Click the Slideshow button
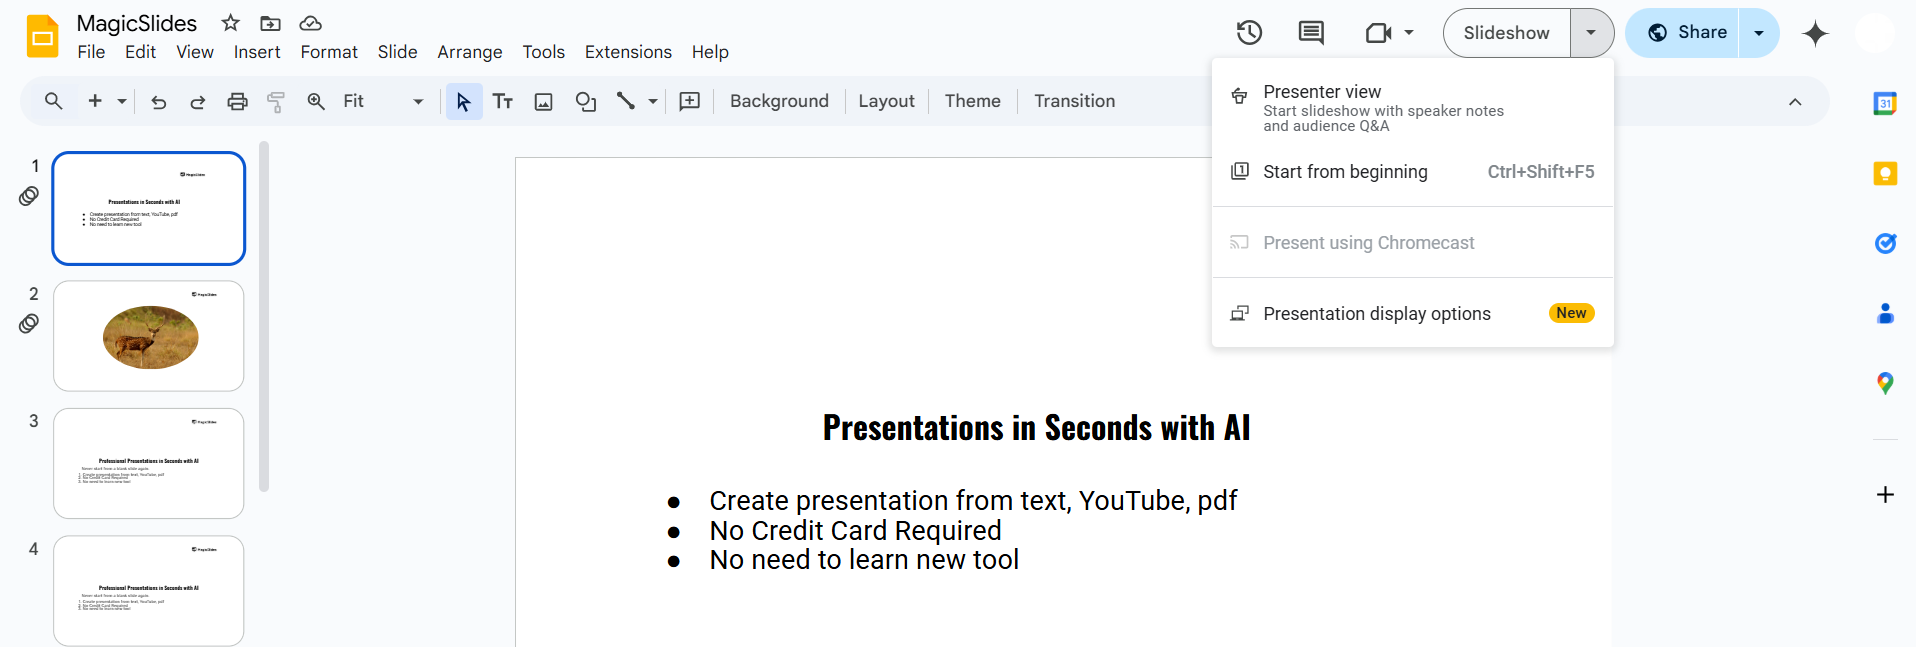Screen dimensions: 1916x647 point(1507,33)
